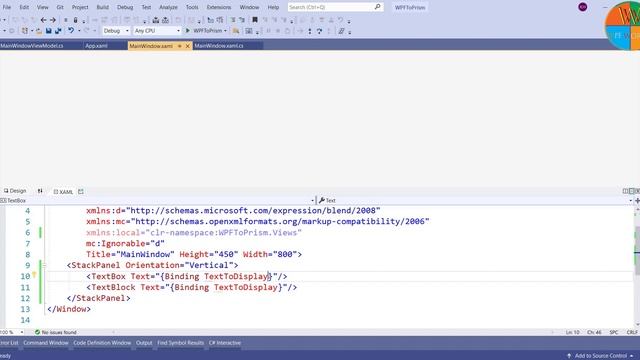Pop out the XAML pane icon
The image size is (640, 360).
[81, 191]
